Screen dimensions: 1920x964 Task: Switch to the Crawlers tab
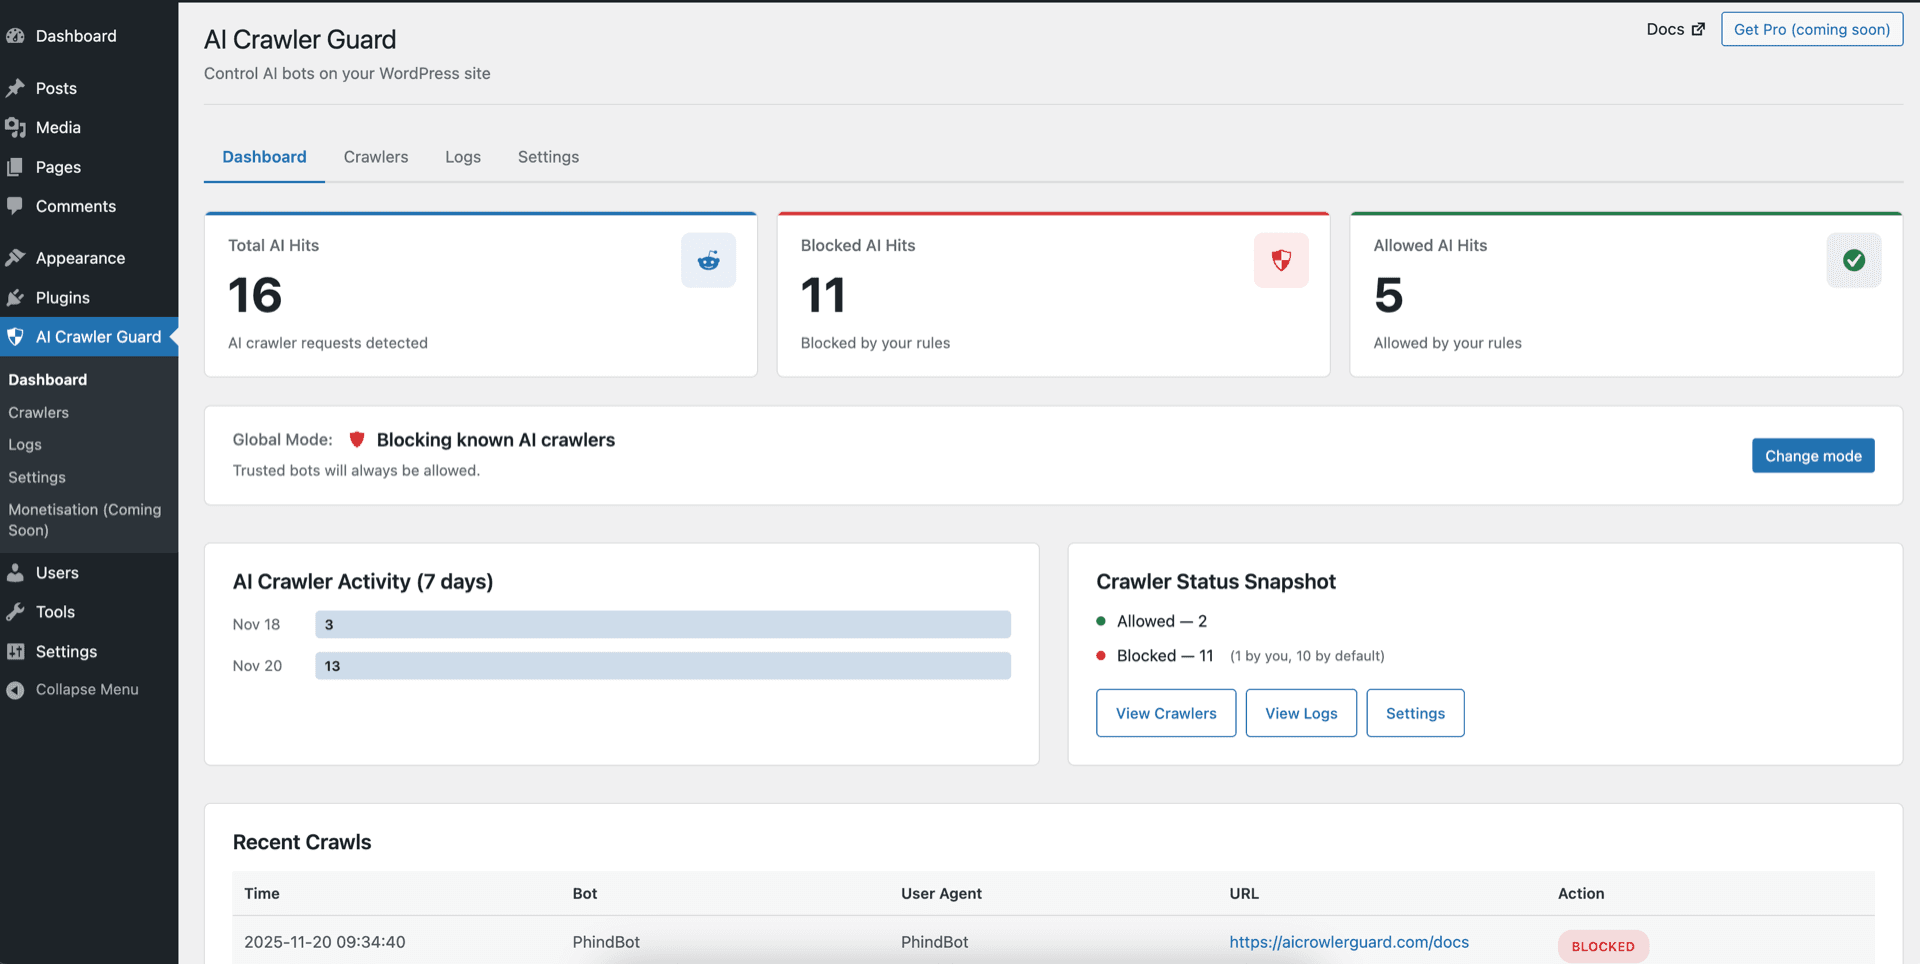pyautogui.click(x=376, y=157)
